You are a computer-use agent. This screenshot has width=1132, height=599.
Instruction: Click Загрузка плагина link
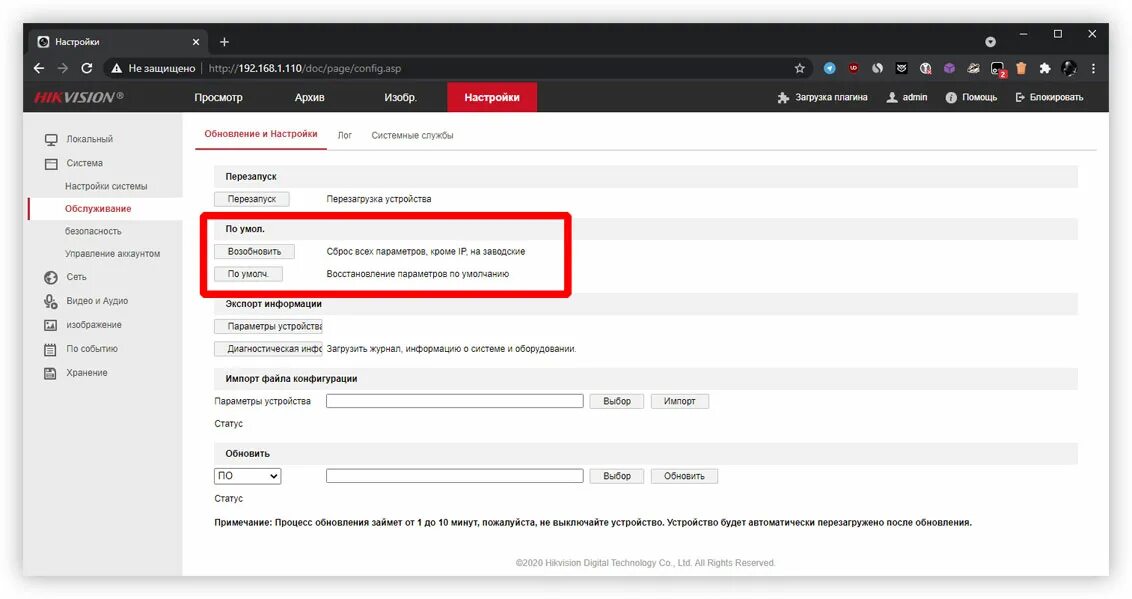point(831,97)
